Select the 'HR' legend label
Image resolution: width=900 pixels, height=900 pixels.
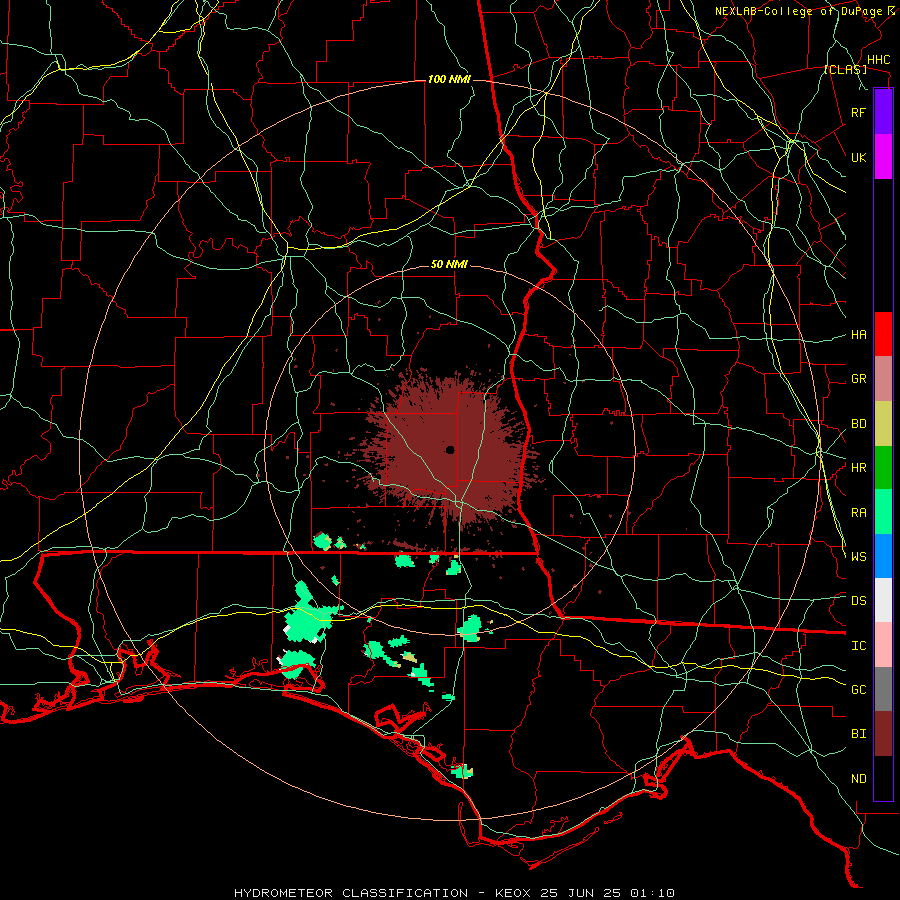pos(858,468)
